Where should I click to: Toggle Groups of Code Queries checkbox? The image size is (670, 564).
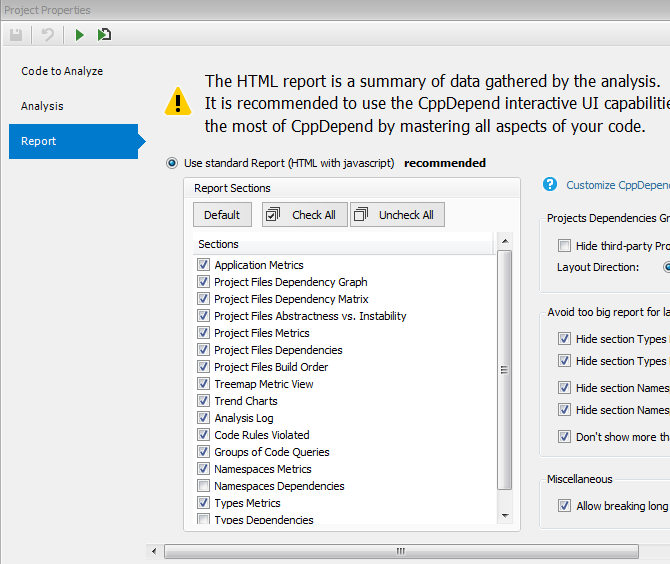coord(203,452)
